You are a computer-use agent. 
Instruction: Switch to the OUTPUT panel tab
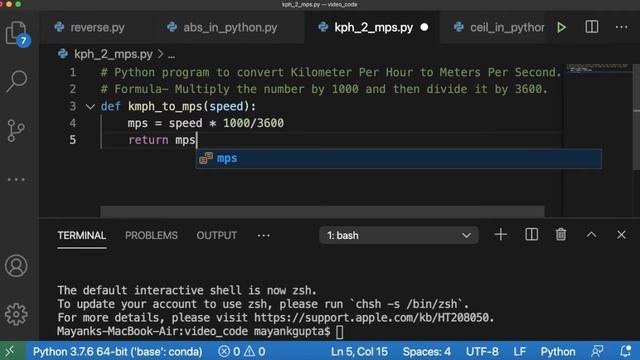pos(217,236)
